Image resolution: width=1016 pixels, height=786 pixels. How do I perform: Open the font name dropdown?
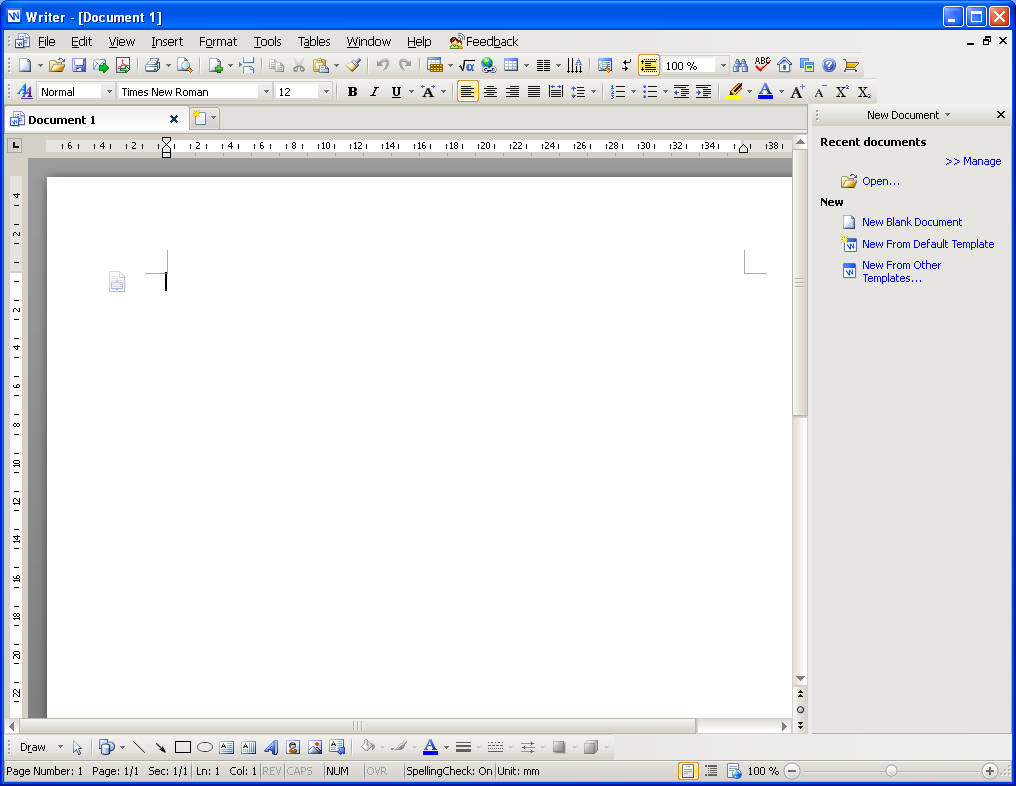click(x=266, y=92)
